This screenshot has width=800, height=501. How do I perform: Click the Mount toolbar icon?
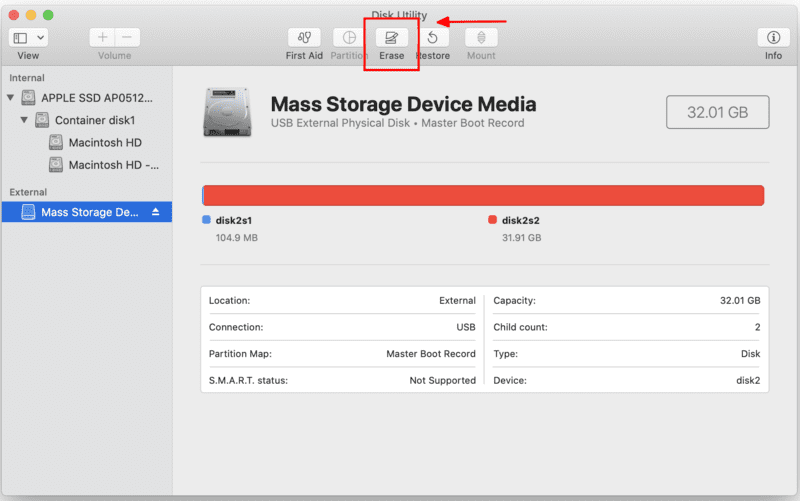481,37
